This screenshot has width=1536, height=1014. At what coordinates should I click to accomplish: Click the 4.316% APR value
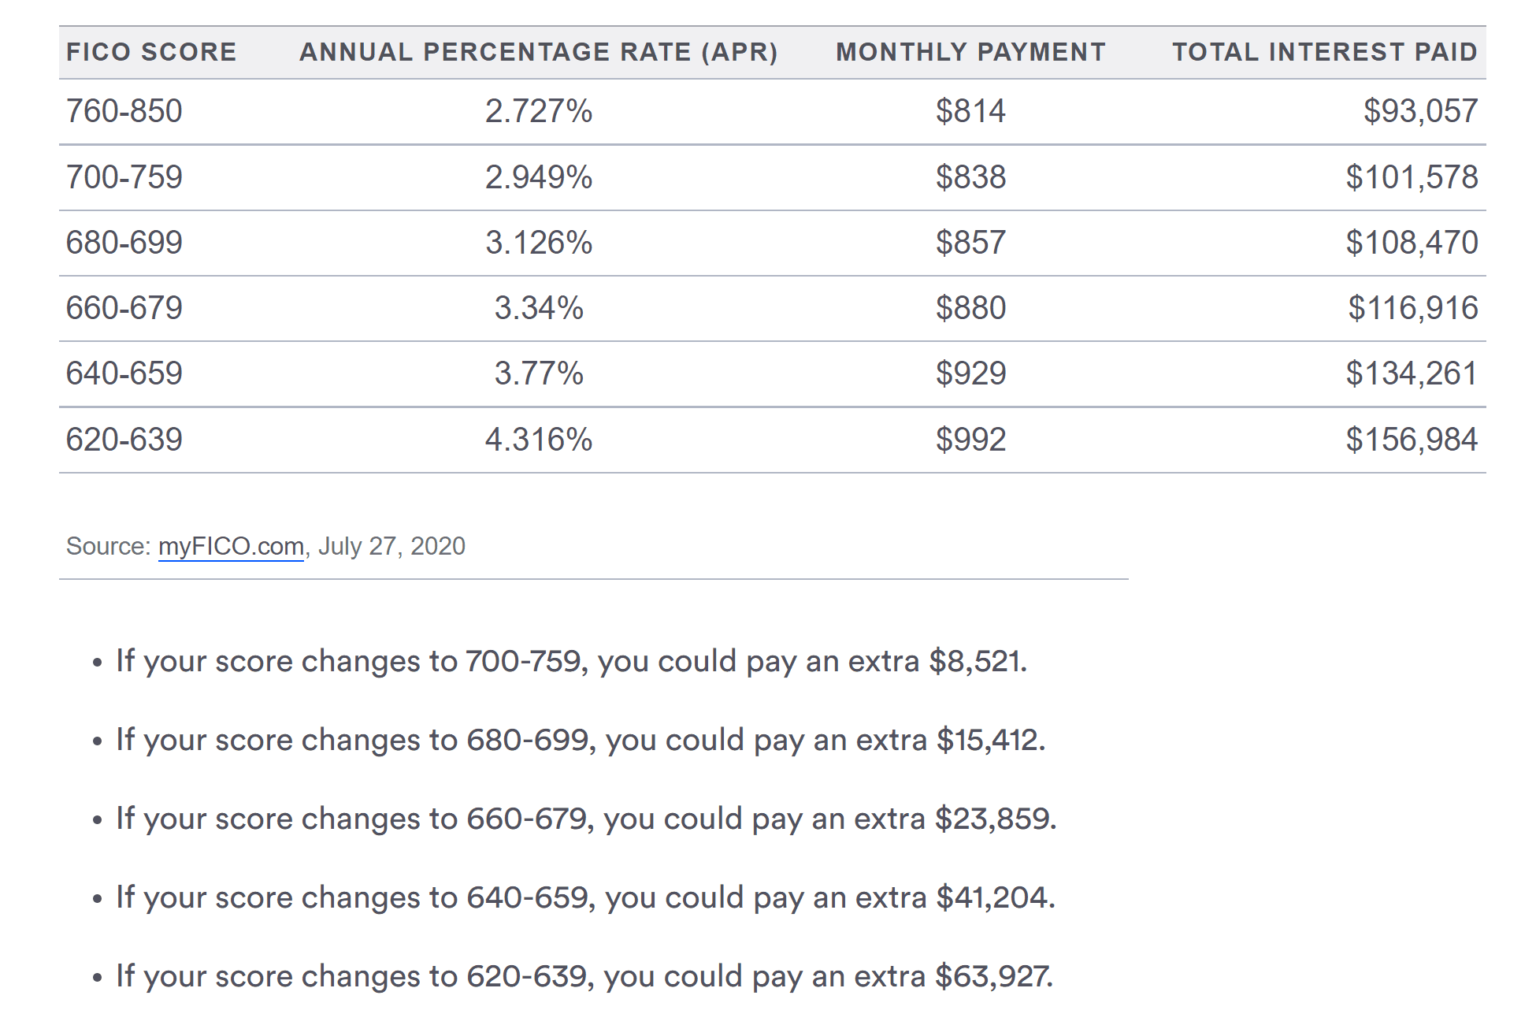[x=539, y=439]
